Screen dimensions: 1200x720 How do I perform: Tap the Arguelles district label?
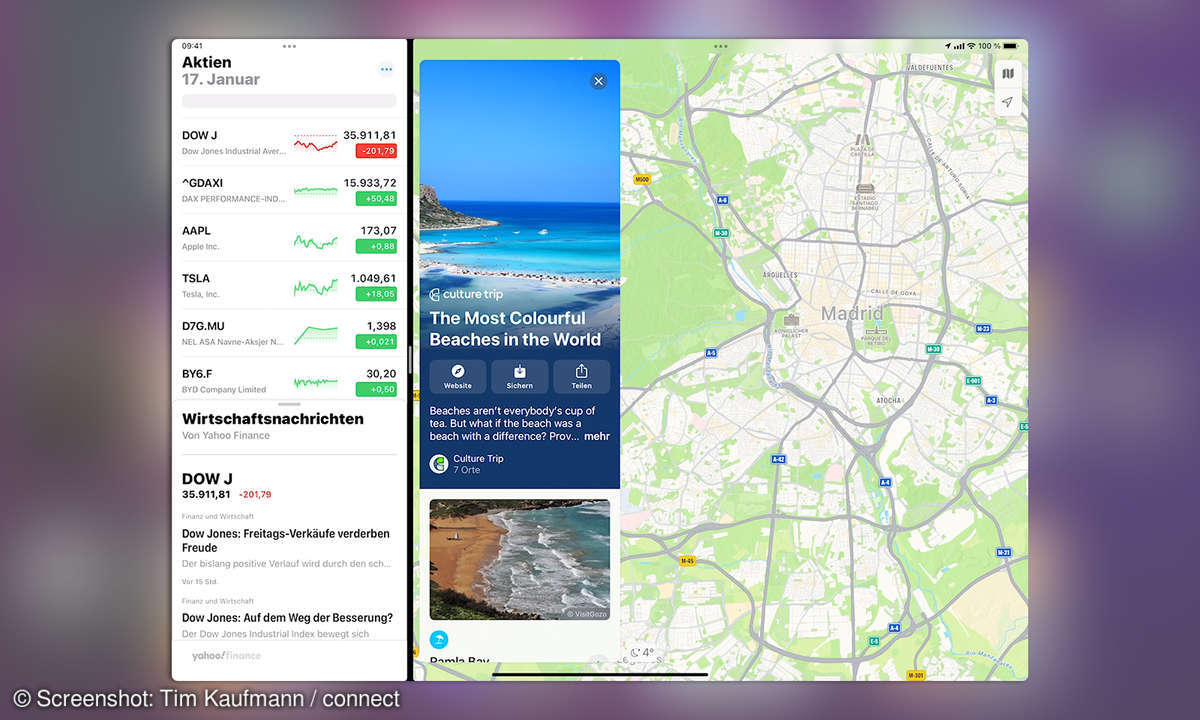click(x=780, y=274)
